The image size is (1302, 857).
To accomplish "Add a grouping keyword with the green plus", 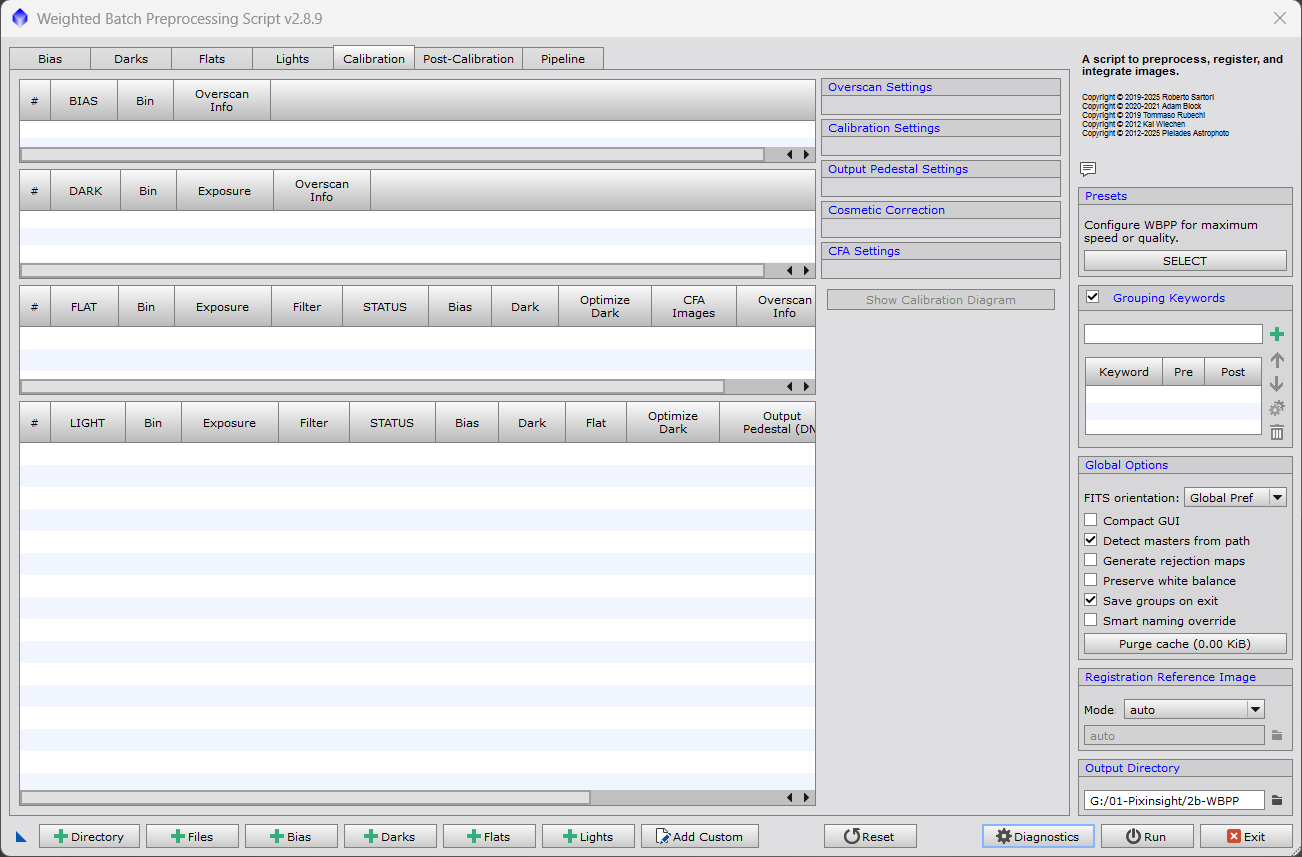I will 1277,334.
